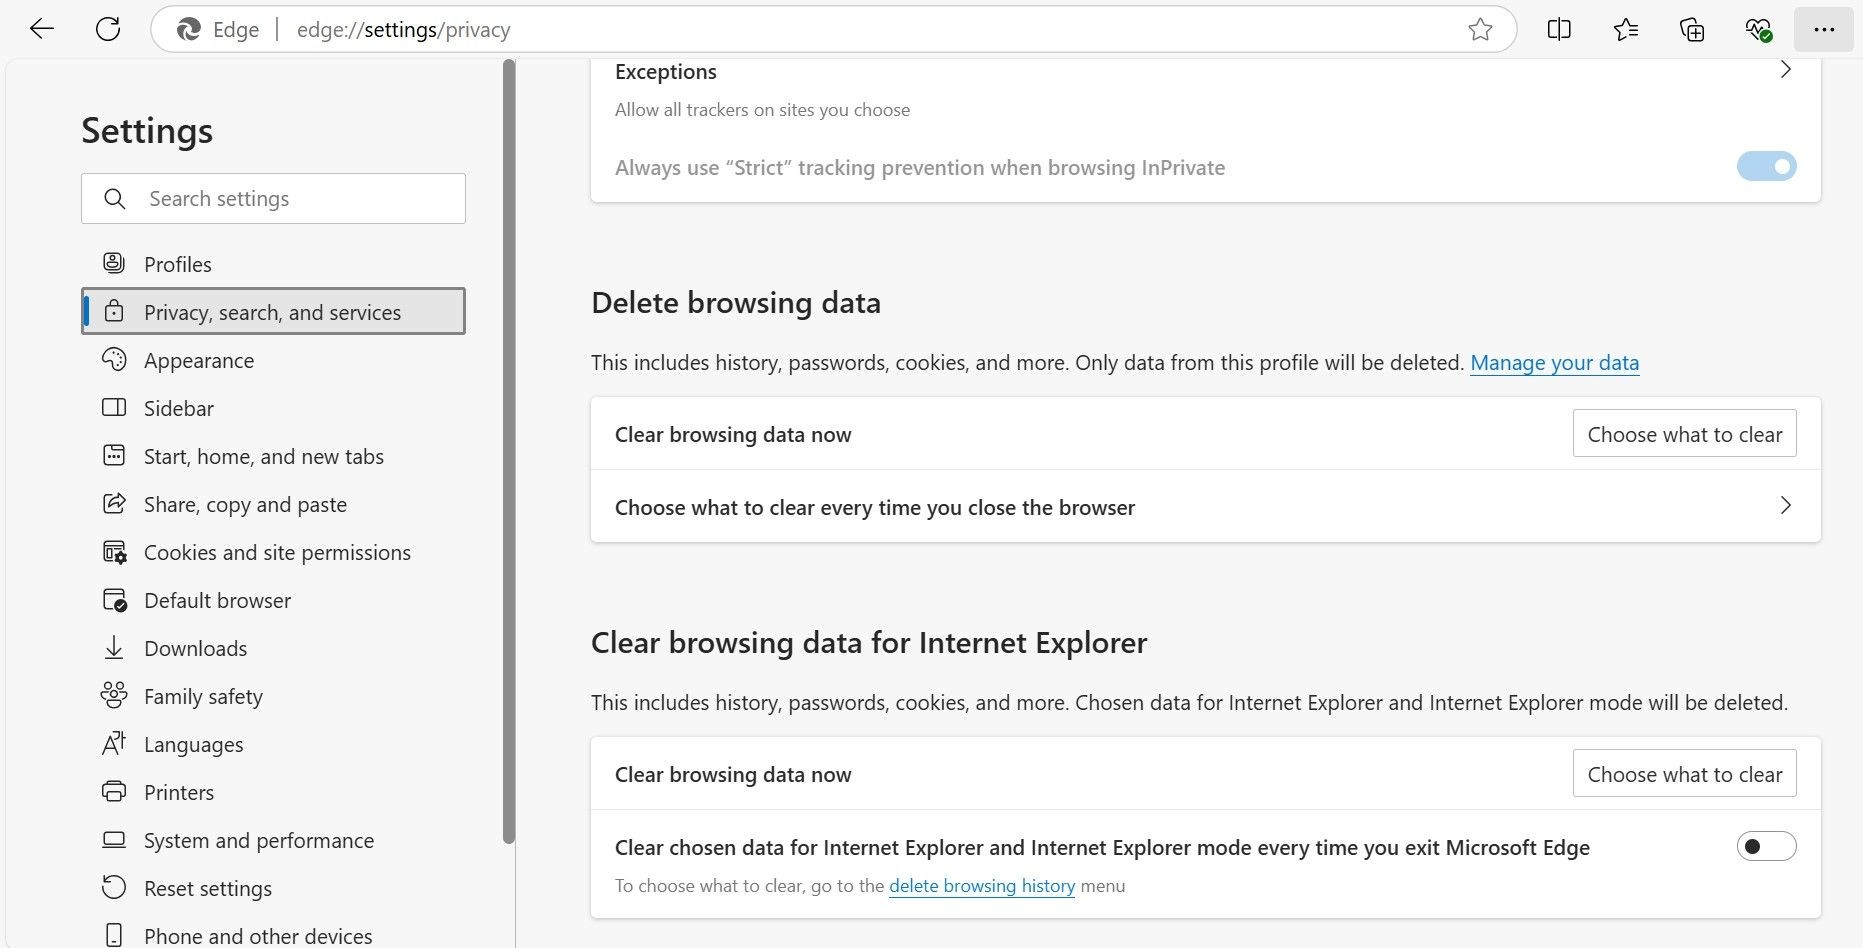The image size is (1863, 948).
Task: Click the Exceptions row title
Action: pos(666,72)
